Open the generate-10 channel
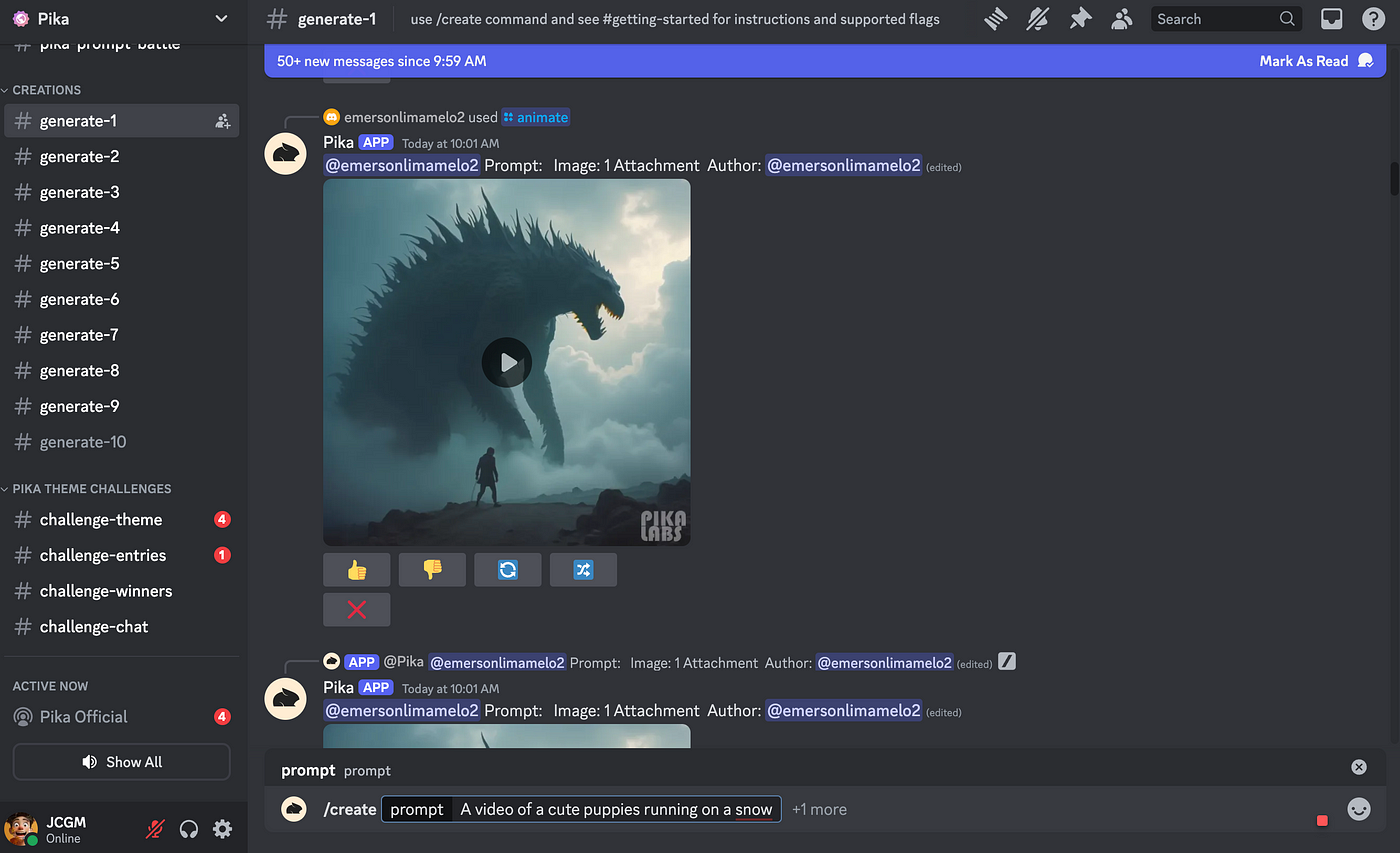This screenshot has width=1400, height=853. (x=122, y=442)
